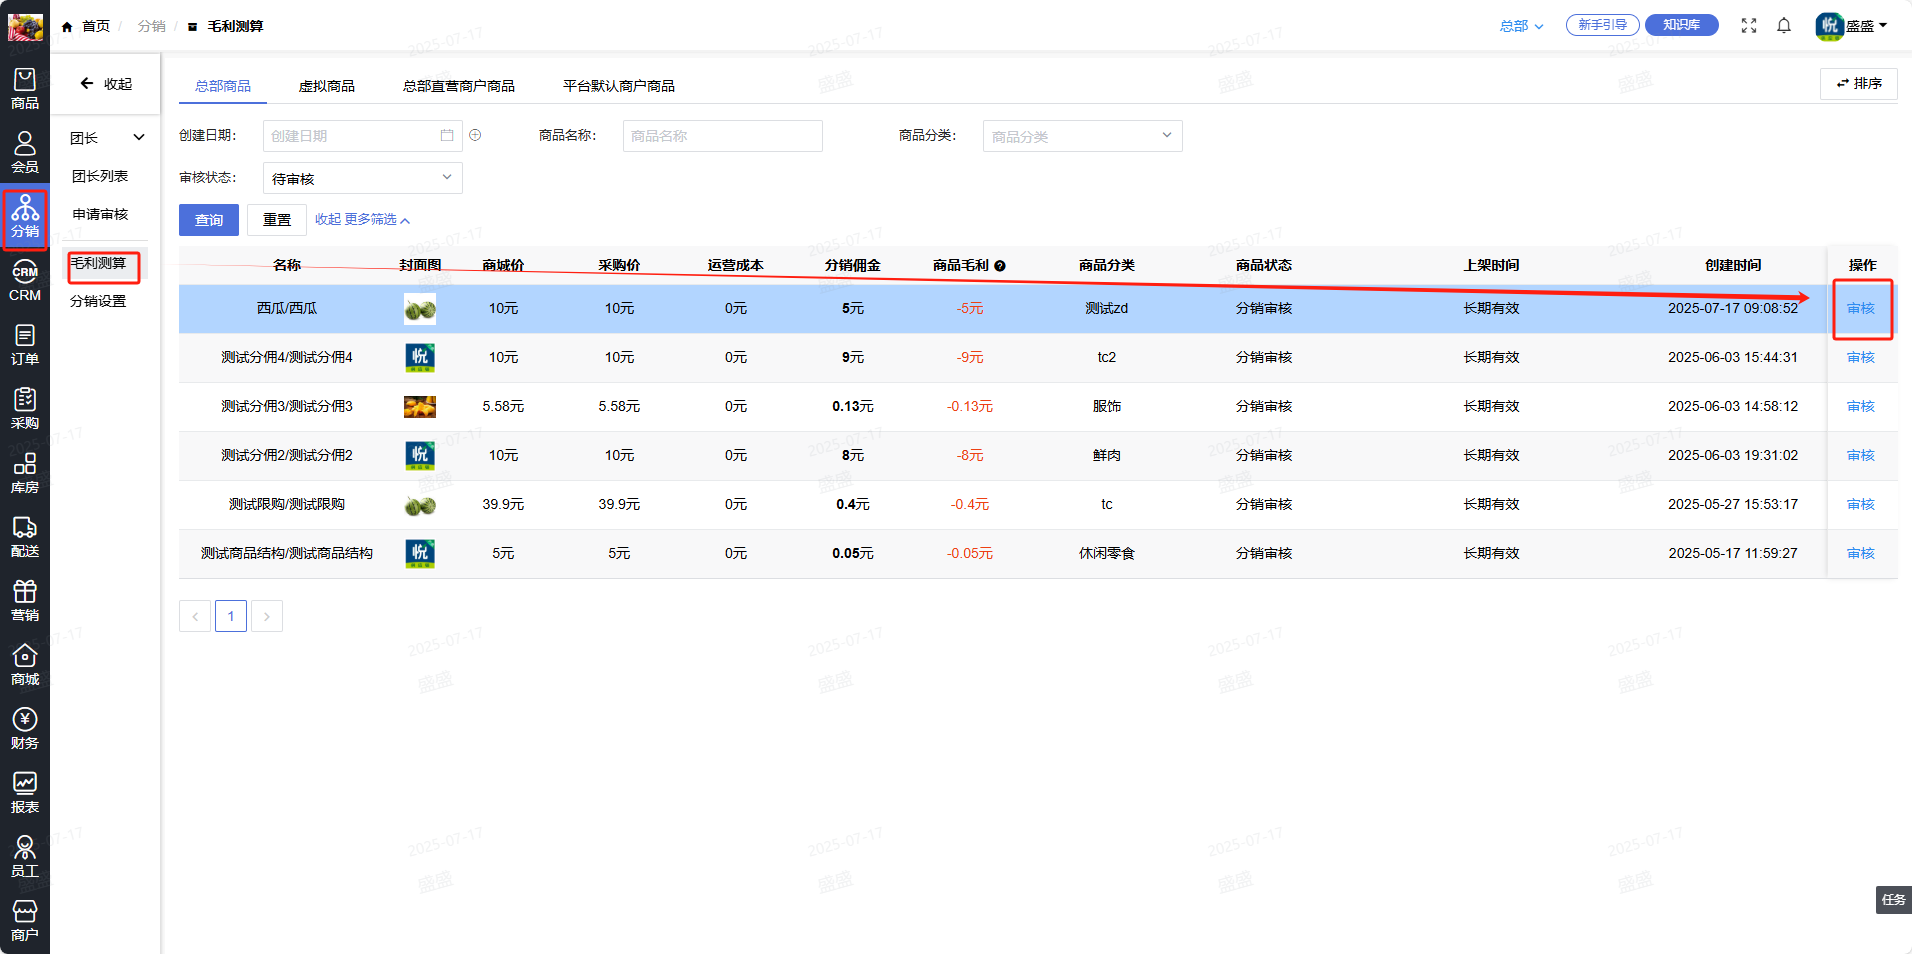Click the notification bell icon
Viewport: 1912px width, 954px height.
tap(1784, 26)
